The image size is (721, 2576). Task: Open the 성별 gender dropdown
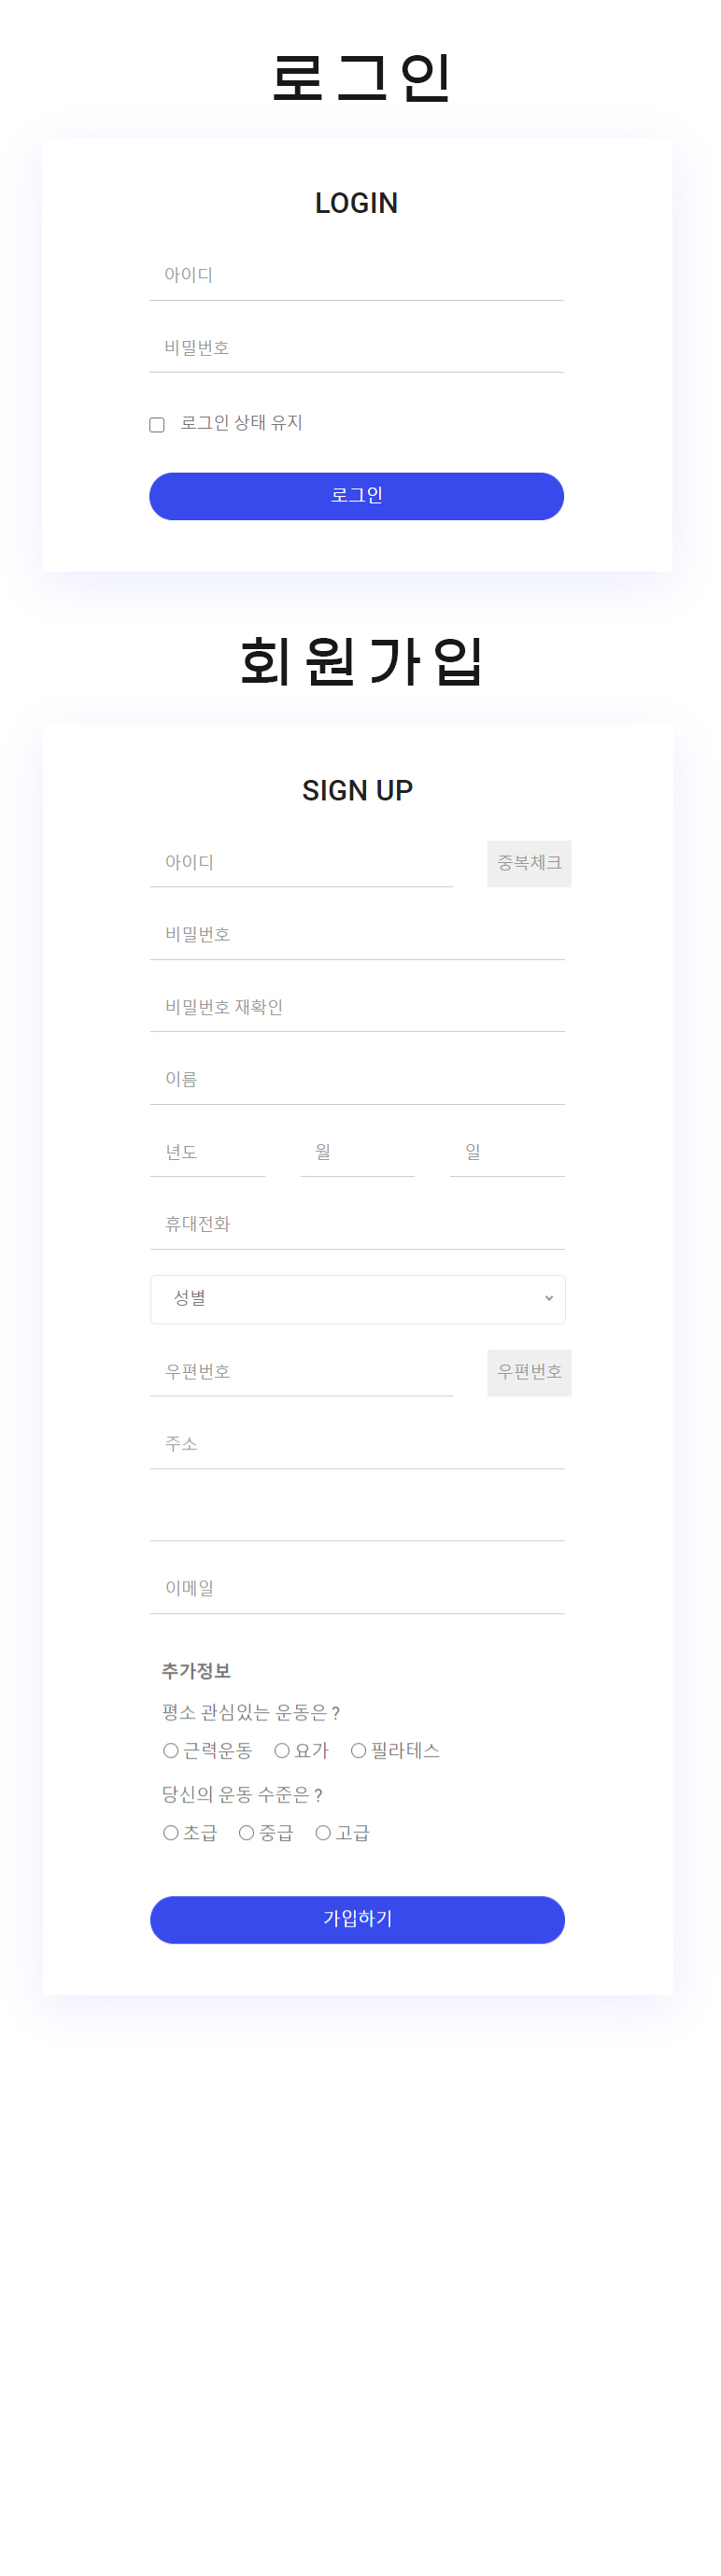357,1298
